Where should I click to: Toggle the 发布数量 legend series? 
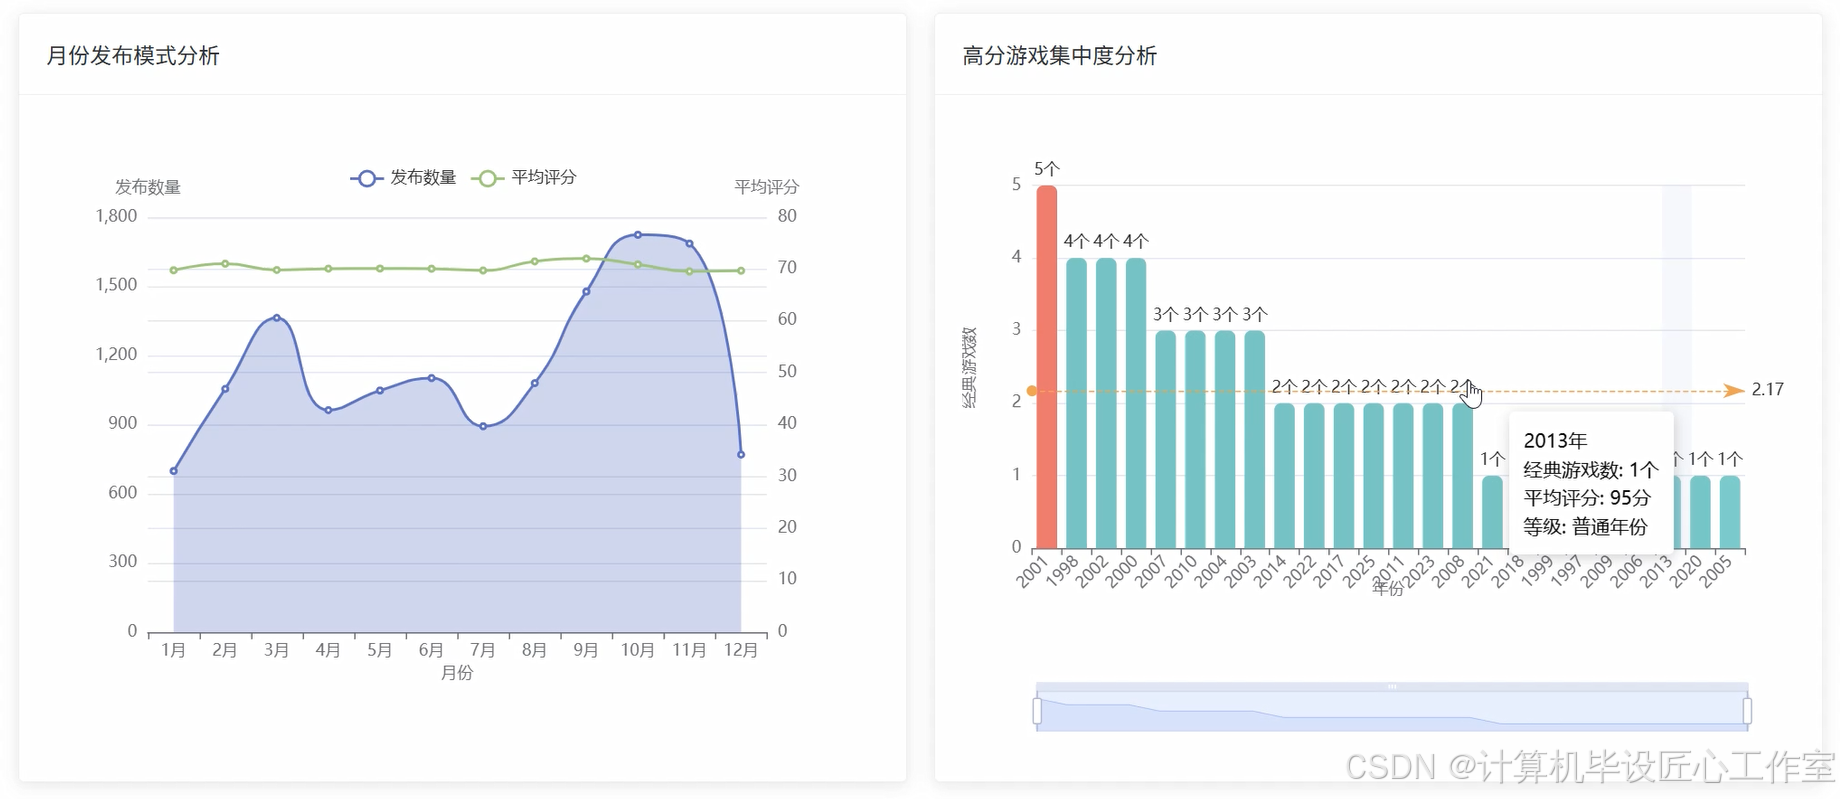point(403,178)
